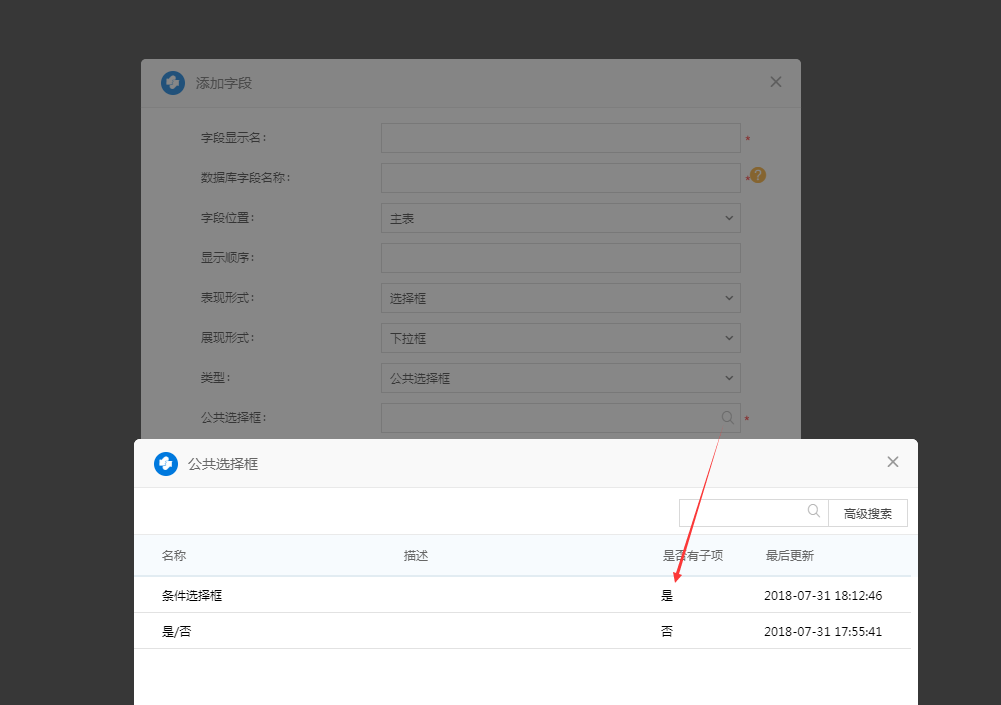Click the search magnifier icon in dialog
This screenshot has width=1001, height=705.
pyautogui.click(x=814, y=511)
